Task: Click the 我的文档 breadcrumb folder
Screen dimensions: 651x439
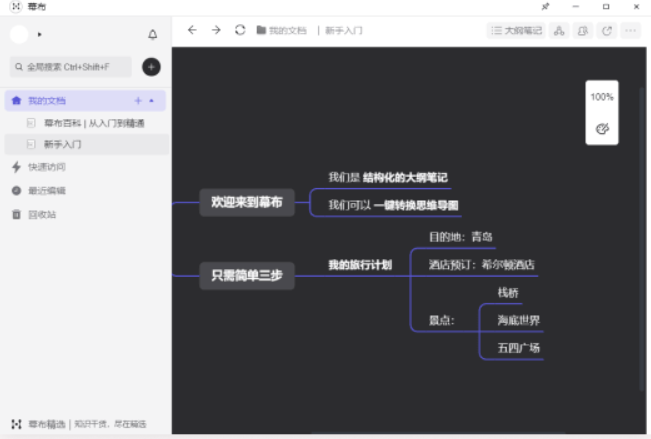Action: coord(281,31)
